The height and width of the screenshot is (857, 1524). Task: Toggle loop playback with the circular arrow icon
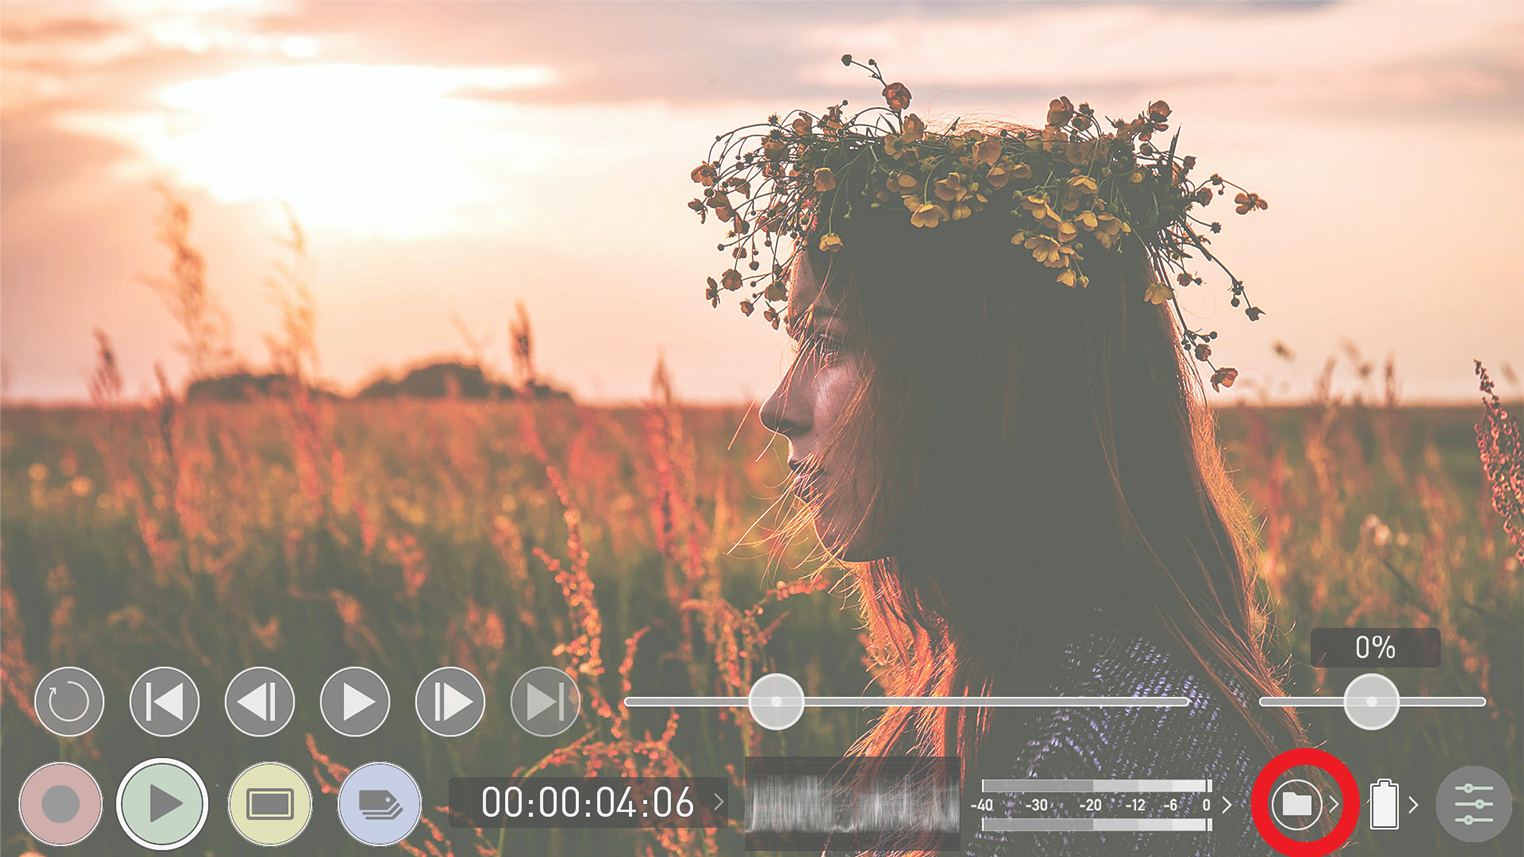pyautogui.click(x=69, y=702)
